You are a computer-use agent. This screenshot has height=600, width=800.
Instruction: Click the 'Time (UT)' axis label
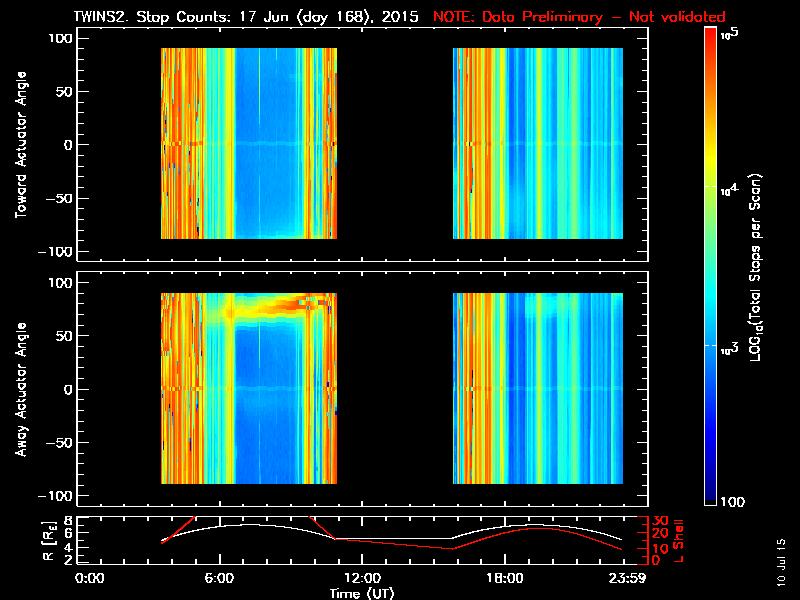coord(362,593)
